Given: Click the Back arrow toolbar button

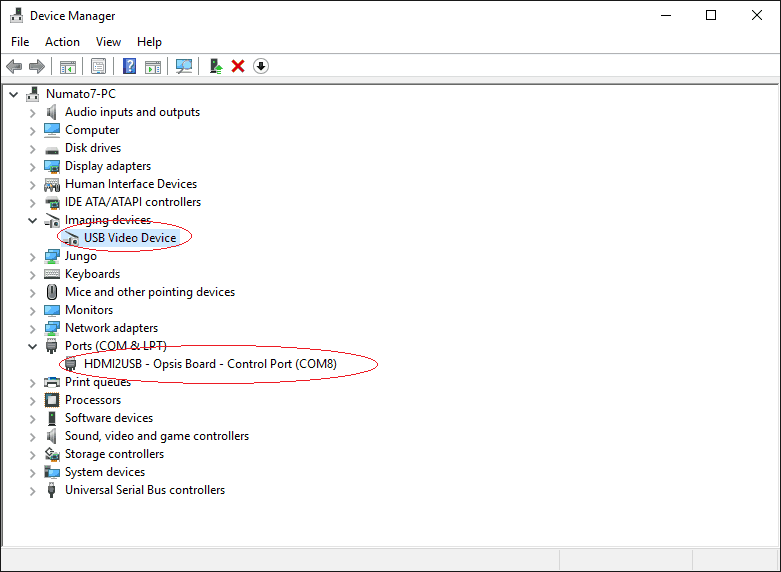Looking at the screenshot, I should (14, 66).
